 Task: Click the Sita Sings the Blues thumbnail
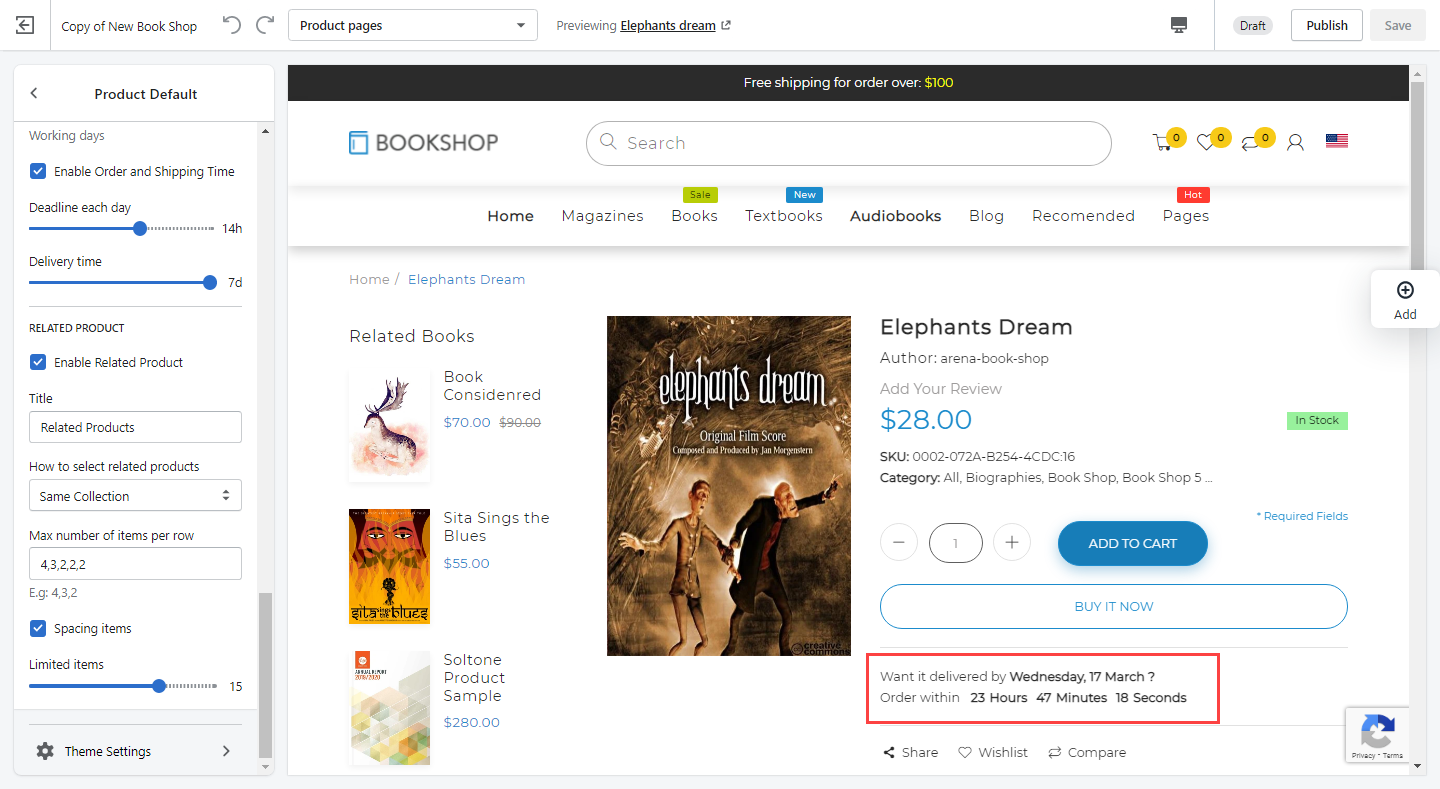390,566
